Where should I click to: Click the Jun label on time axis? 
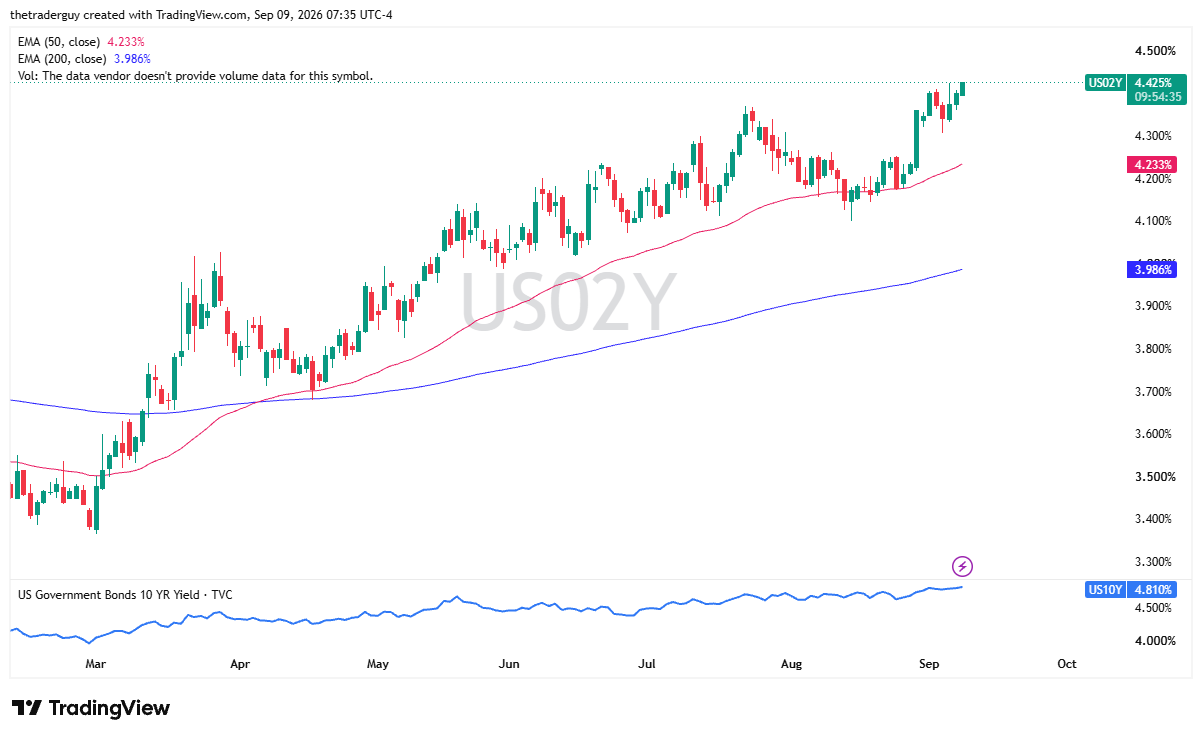click(510, 664)
